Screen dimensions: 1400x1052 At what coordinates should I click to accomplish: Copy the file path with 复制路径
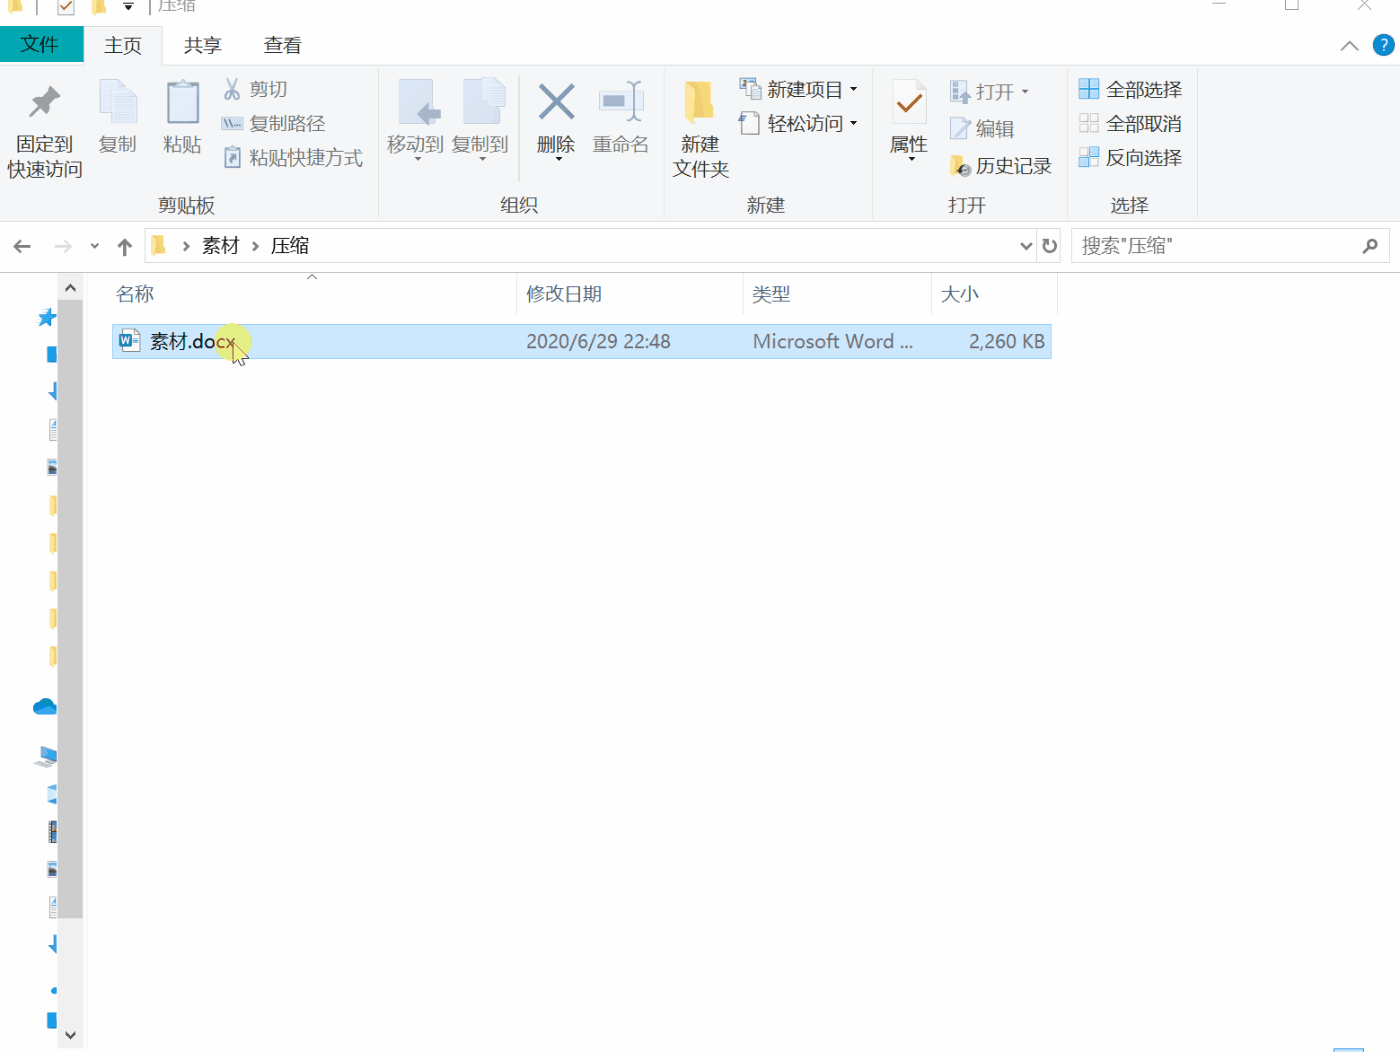click(273, 123)
